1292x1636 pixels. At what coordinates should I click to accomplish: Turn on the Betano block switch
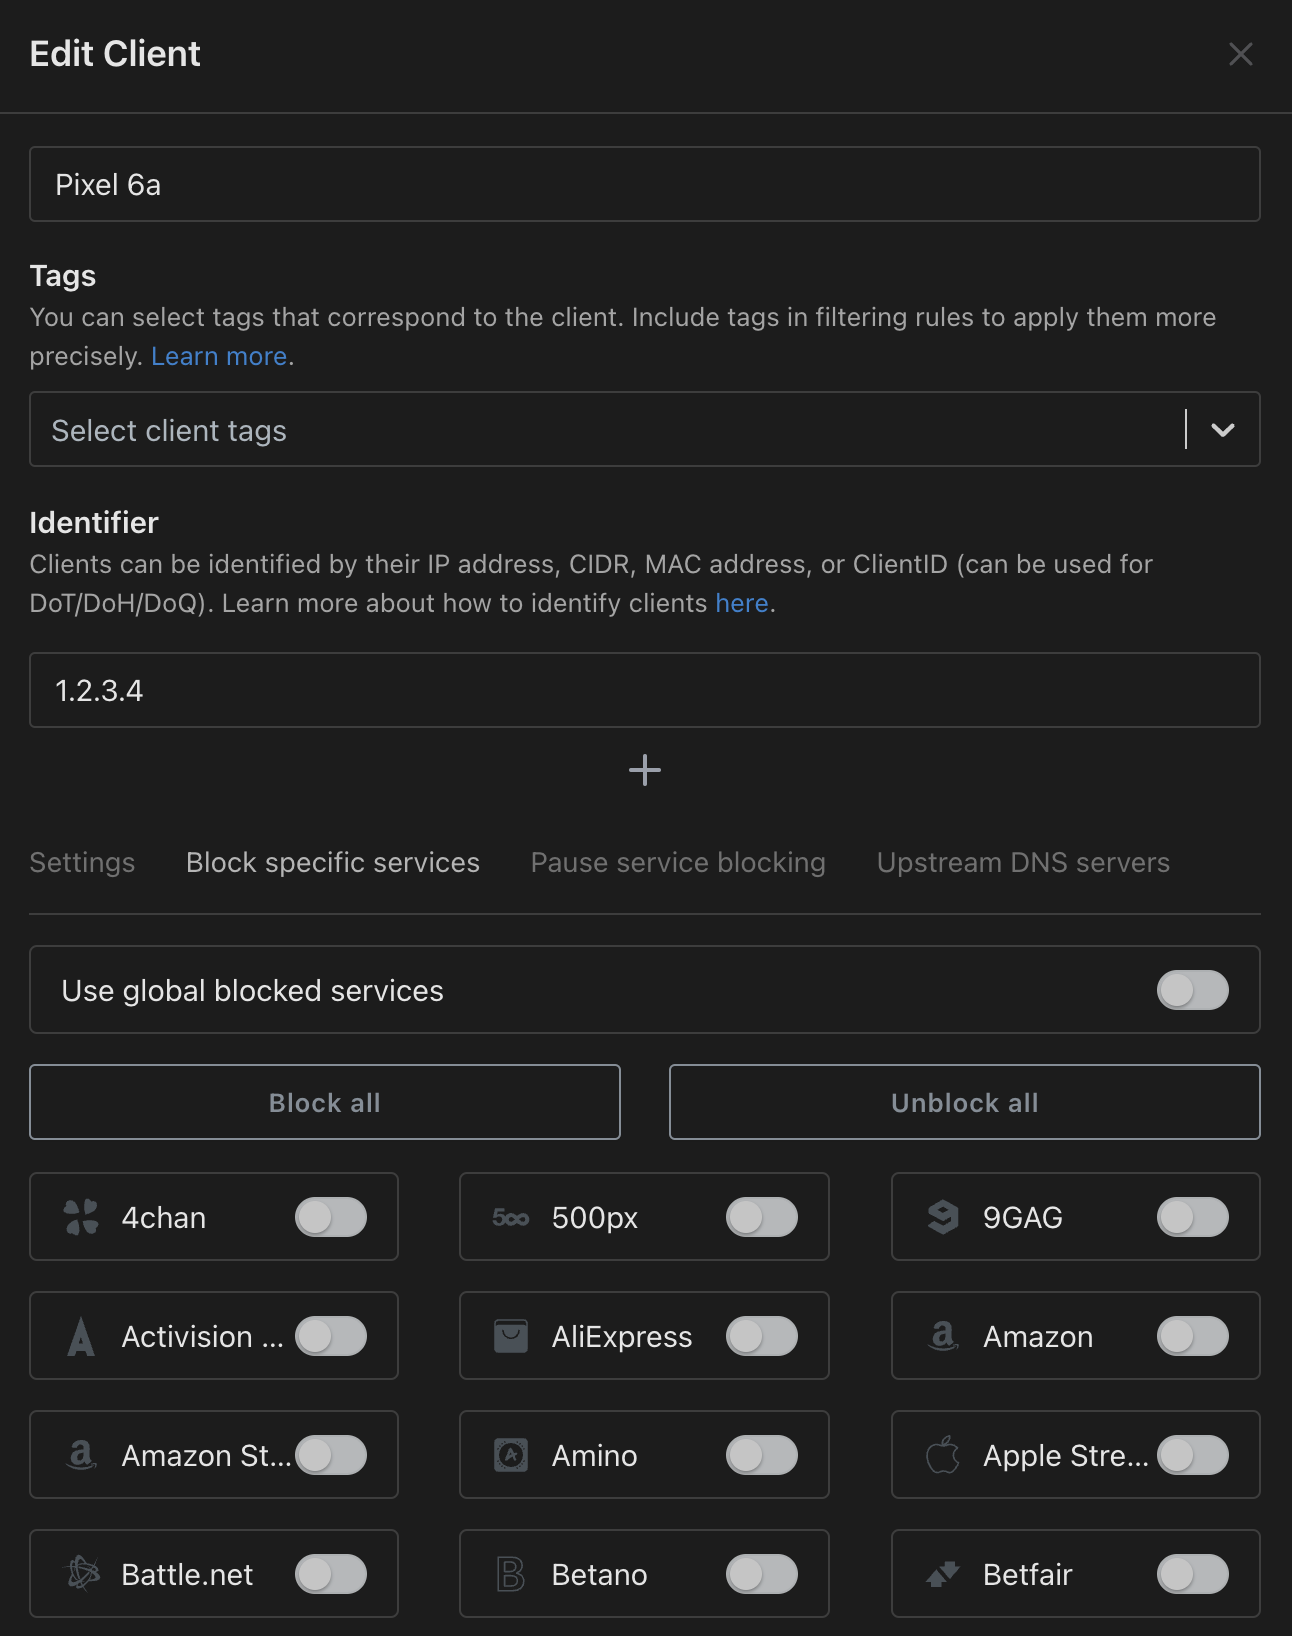[761, 1574]
